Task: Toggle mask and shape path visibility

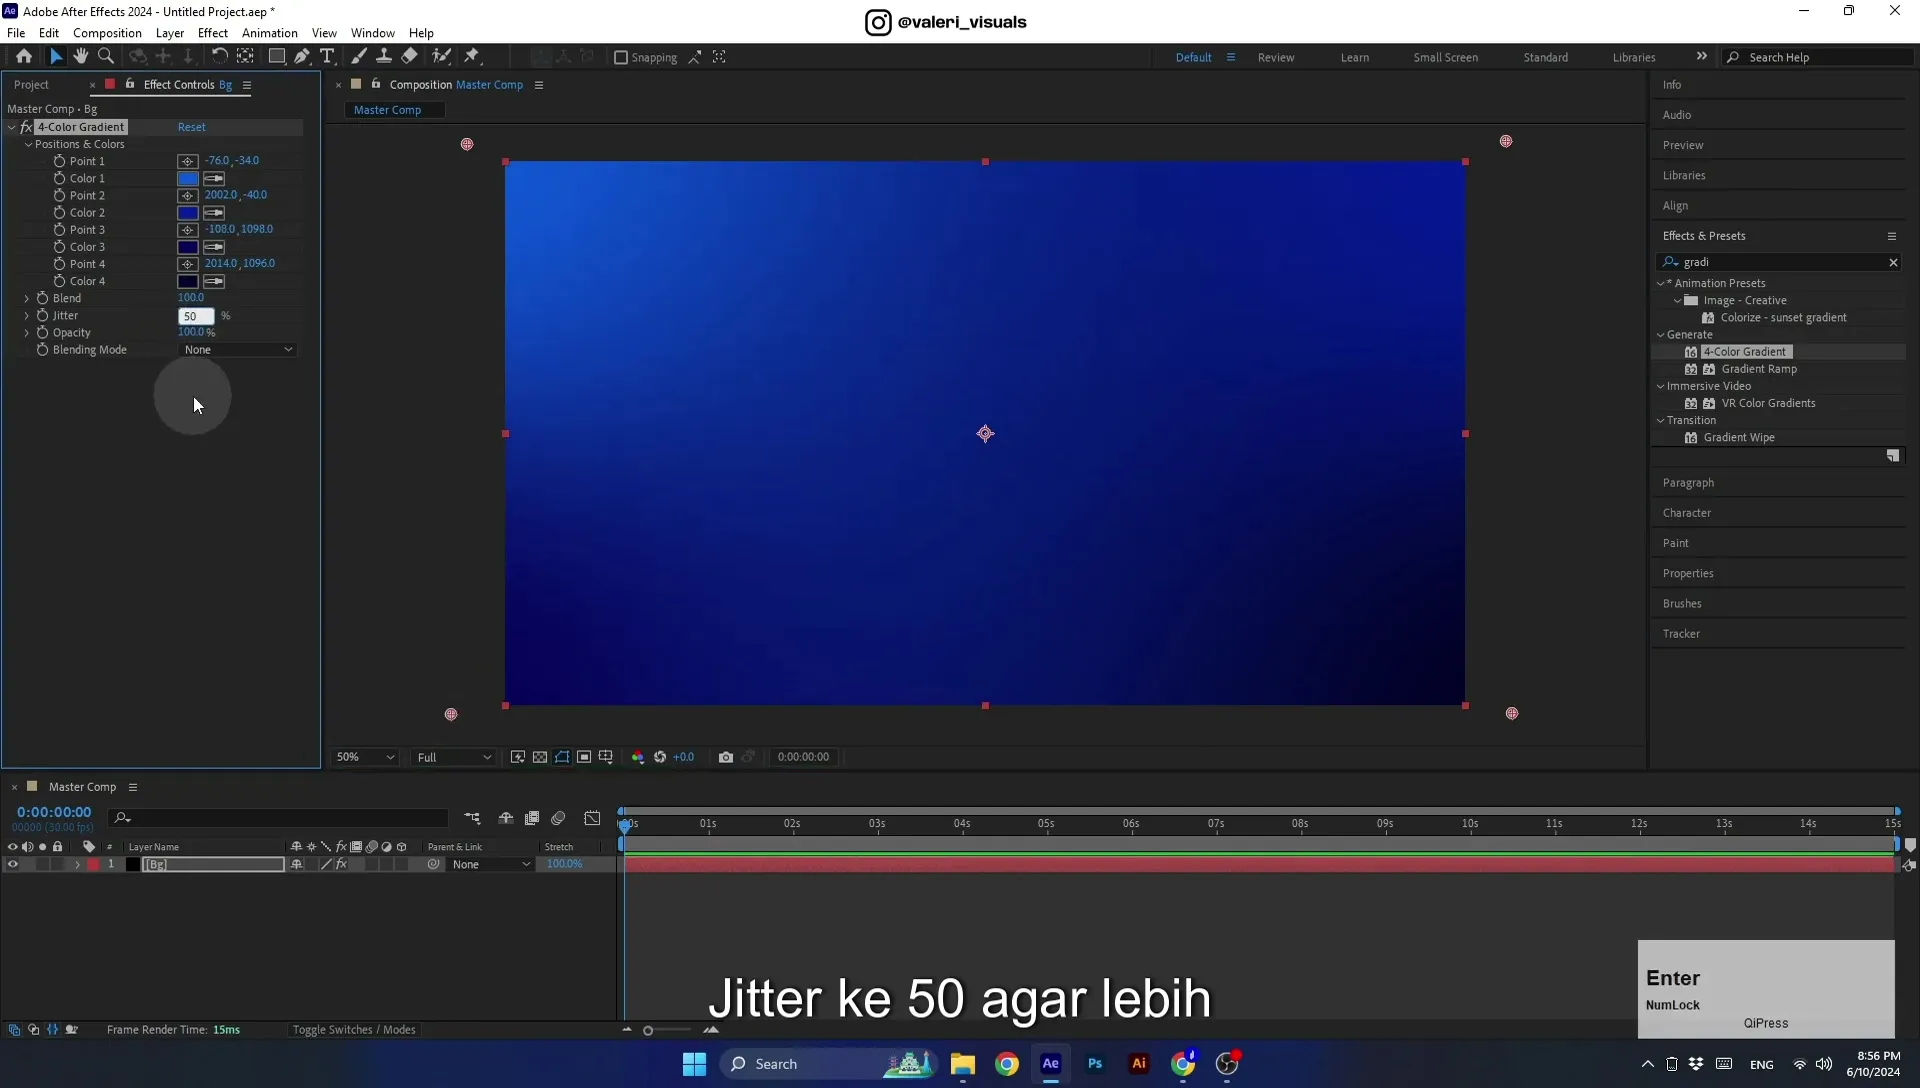Action: 562,757
